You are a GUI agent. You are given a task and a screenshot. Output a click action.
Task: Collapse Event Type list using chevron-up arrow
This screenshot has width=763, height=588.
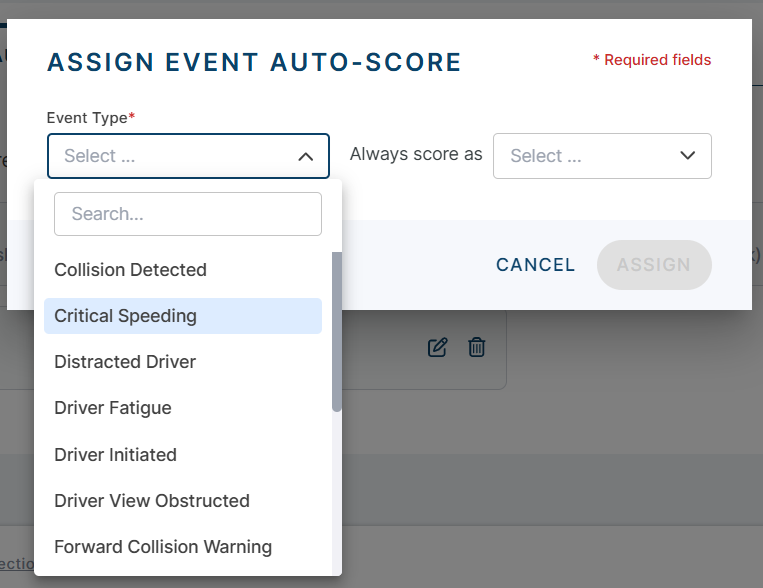click(306, 157)
